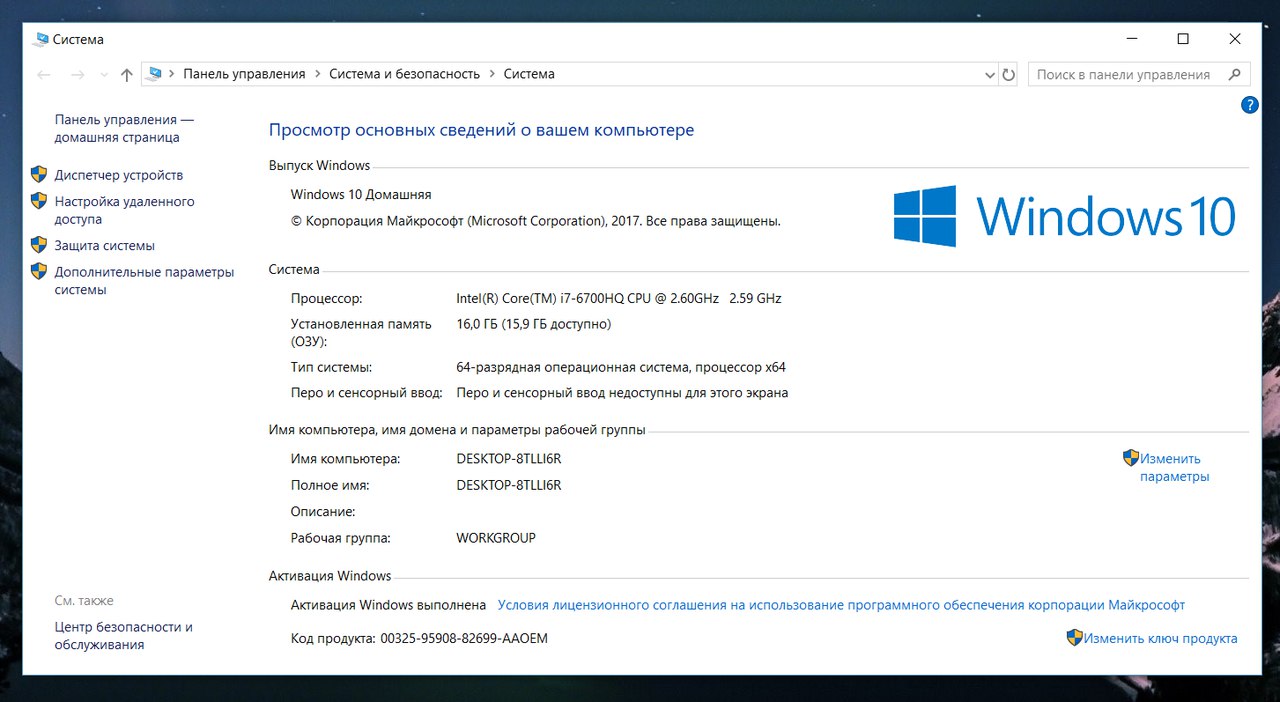Image resolution: width=1280 pixels, height=702 pixels.
Task: Open the Microsoft license agreement terms link
Action: (x=841, y=605)
